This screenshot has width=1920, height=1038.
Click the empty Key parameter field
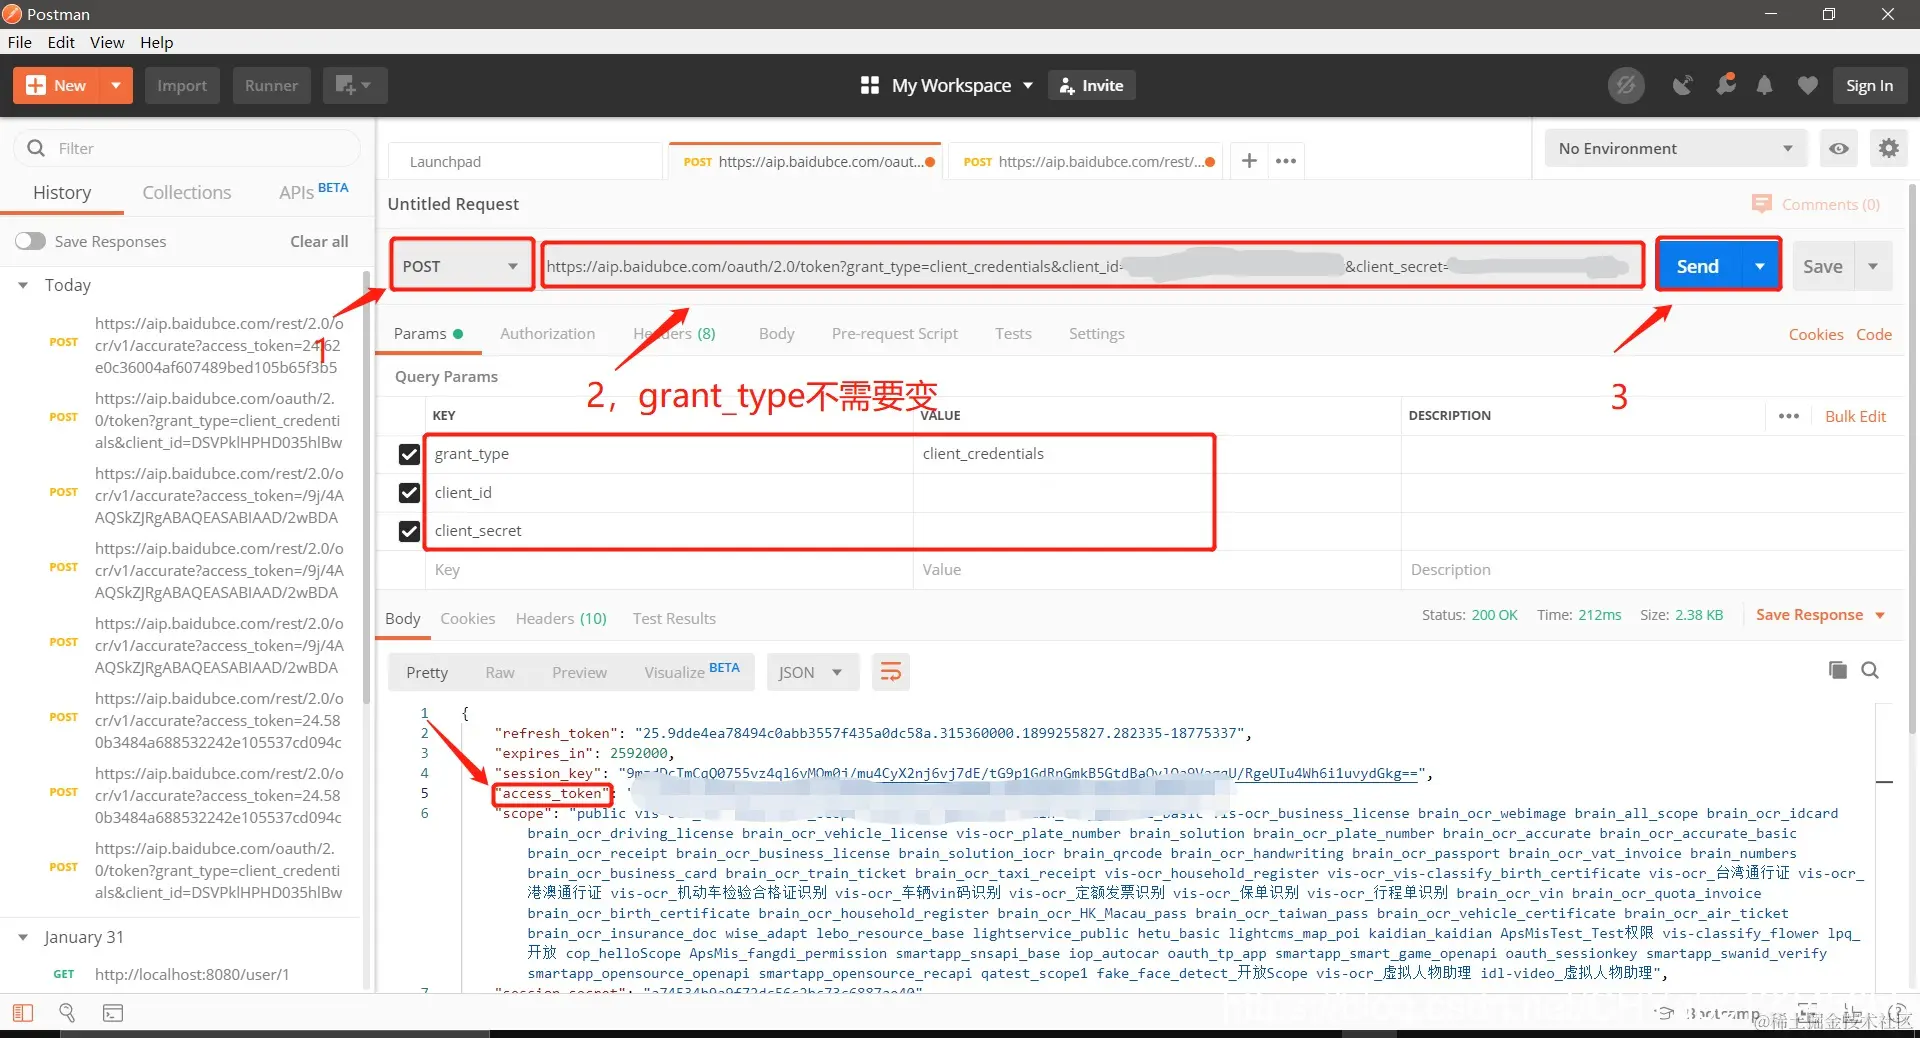(669, 569)
